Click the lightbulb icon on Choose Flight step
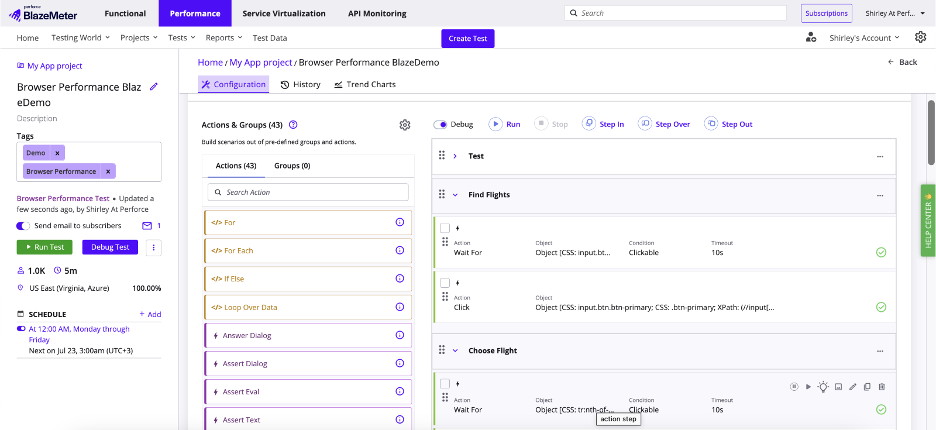The image size is (936, 430). coord(823,386)
